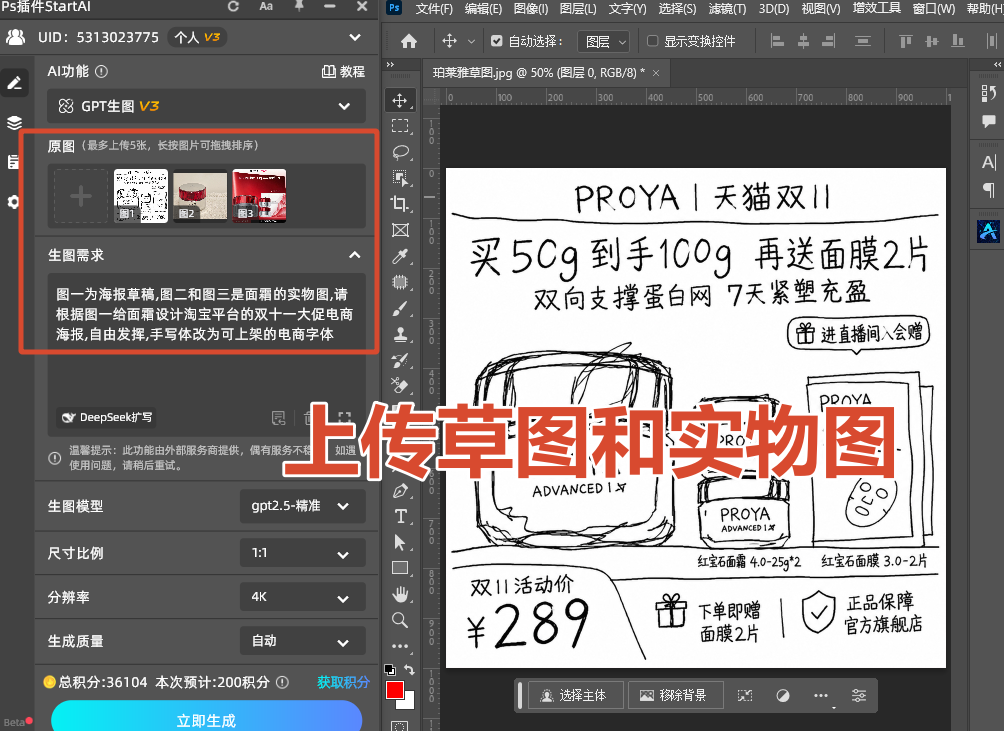1004x731 pixels.
Task: Click the DeepSeek扩写 button
Action: coord(106,417)
